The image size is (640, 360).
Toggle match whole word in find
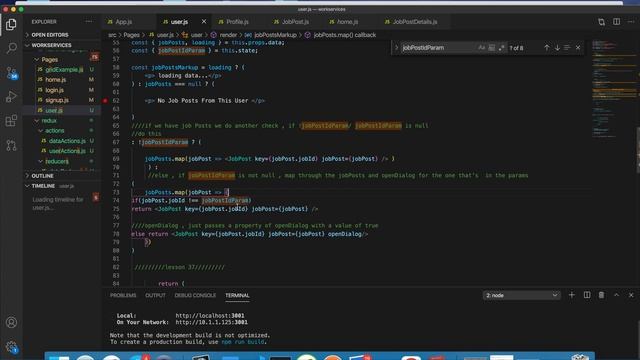click(492, 48)
